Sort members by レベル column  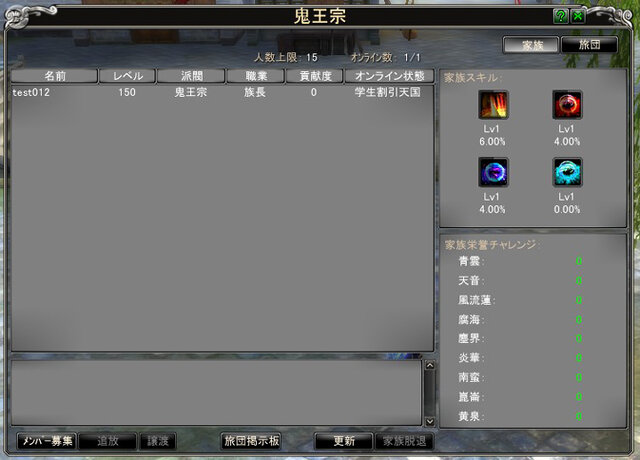tap(128, 76)
